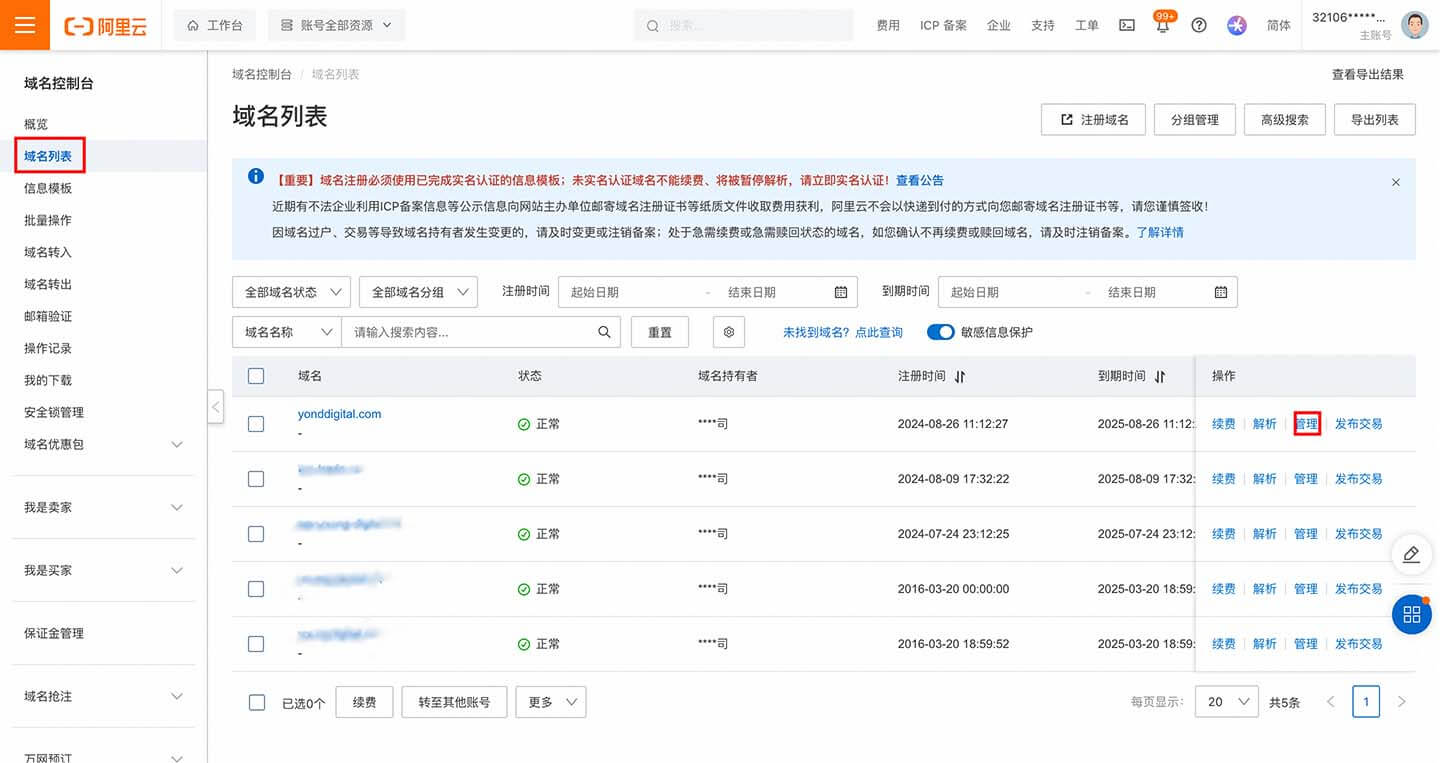Expand 域名优惠包 section
The height and width of the screenshot is (763, 1440).
coord(103,444)
